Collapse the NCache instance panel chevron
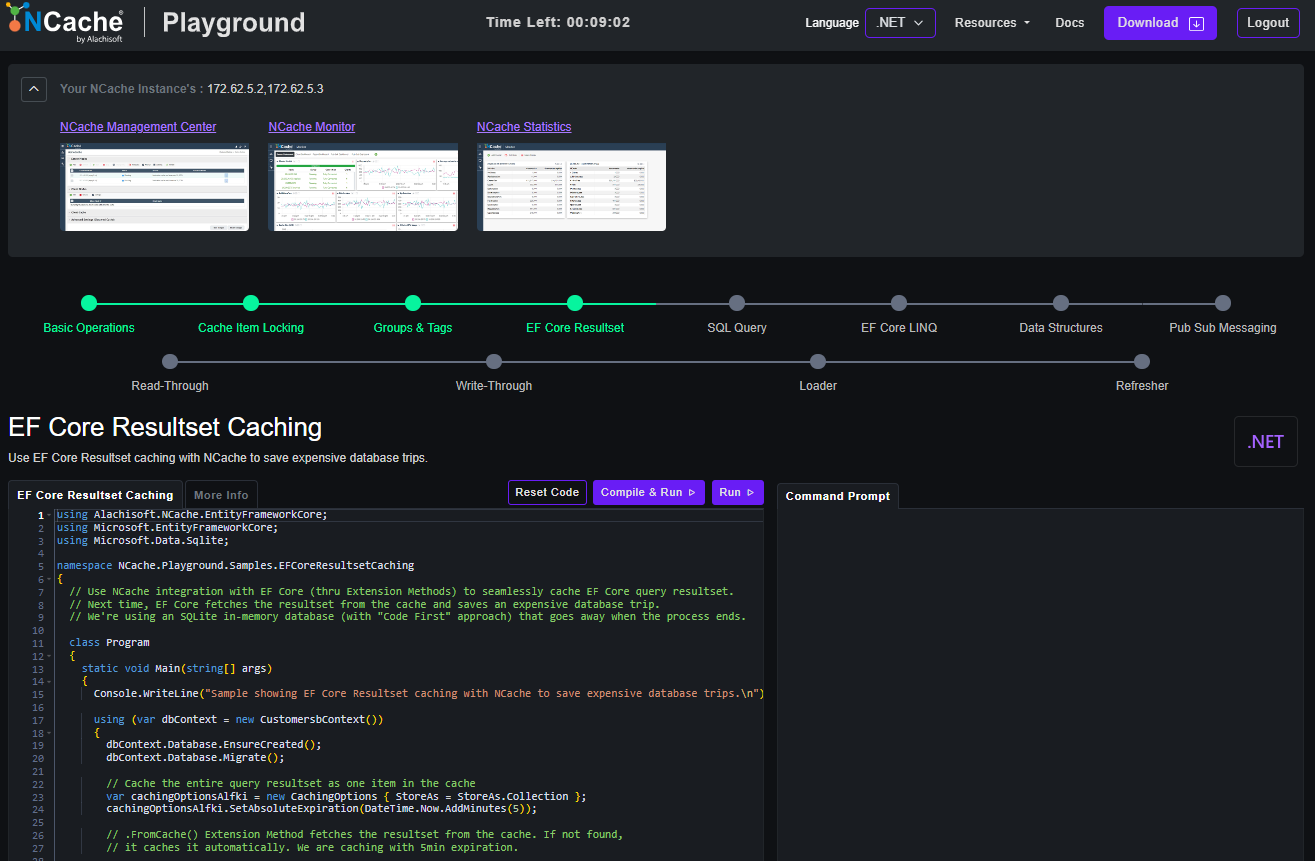Viewport: 1315px width, 861px height. pyautogui.click(x=34, y=89)
